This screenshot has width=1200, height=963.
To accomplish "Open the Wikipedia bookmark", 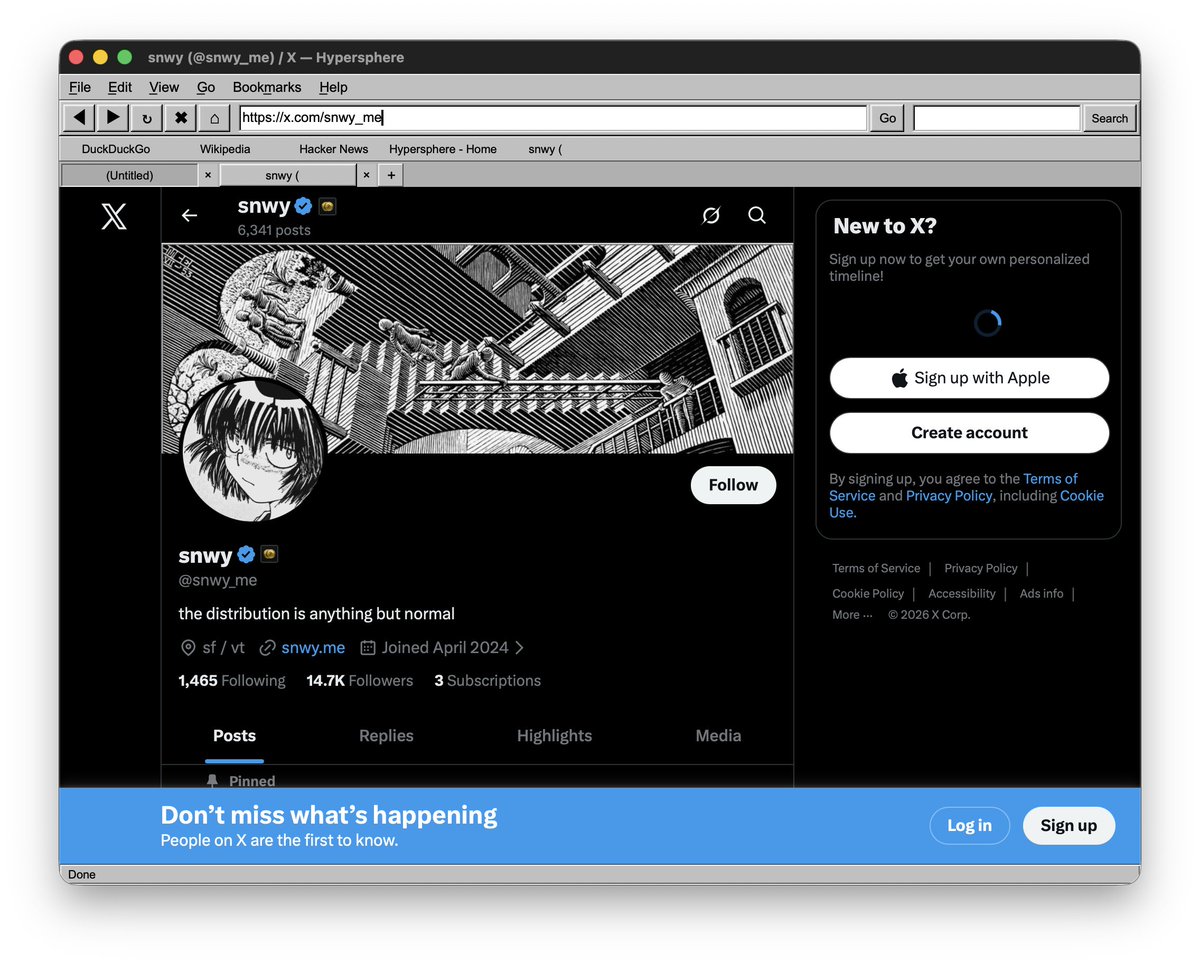I will pyautogui.click(x=225, y=149).
